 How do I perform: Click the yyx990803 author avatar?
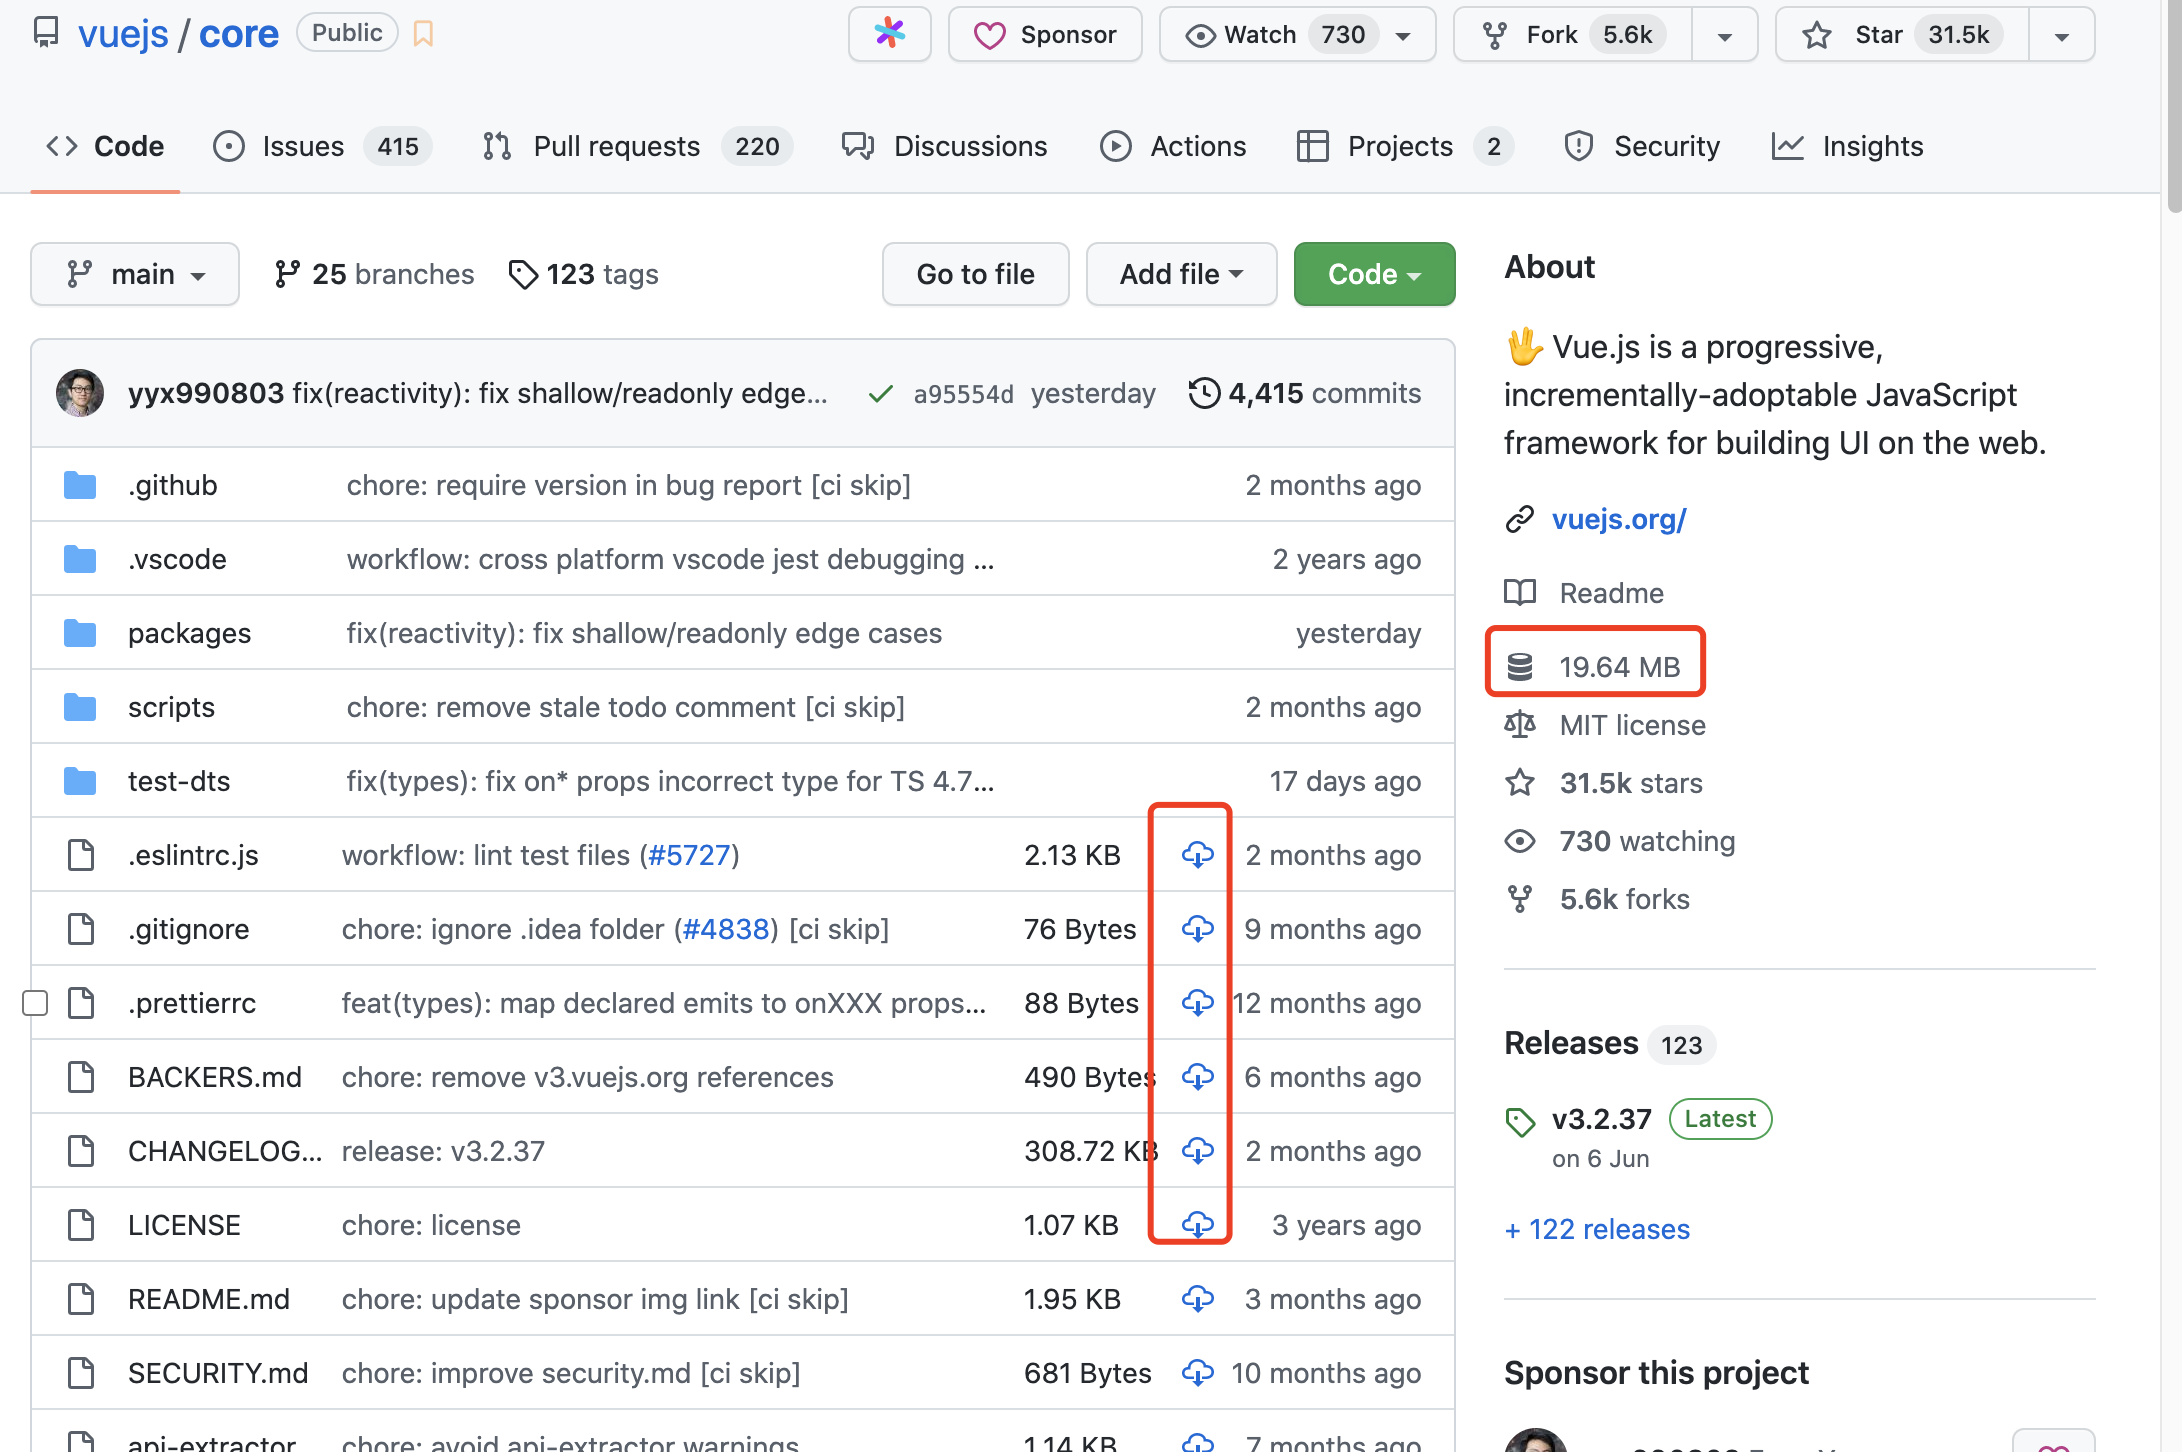(x=80, y=393)
